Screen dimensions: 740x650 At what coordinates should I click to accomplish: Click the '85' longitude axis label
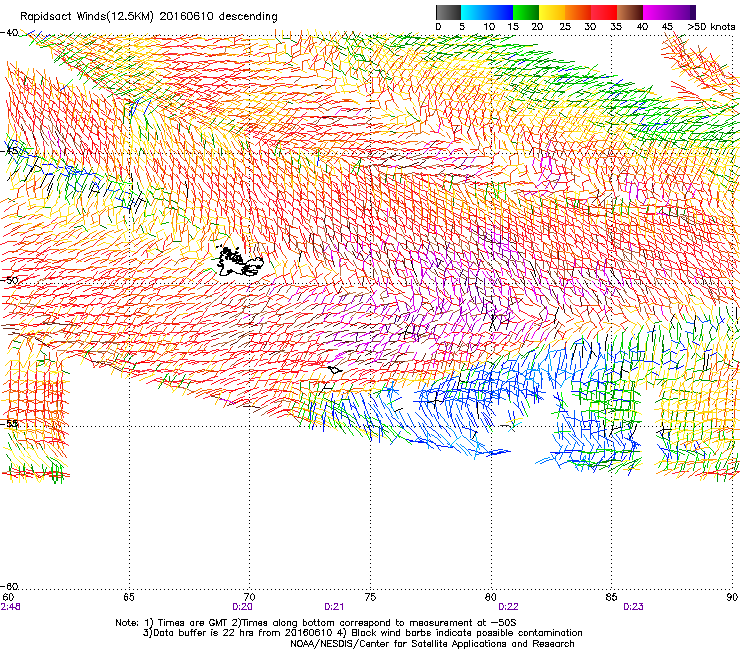pyautogui.click(x=611, y=597)
